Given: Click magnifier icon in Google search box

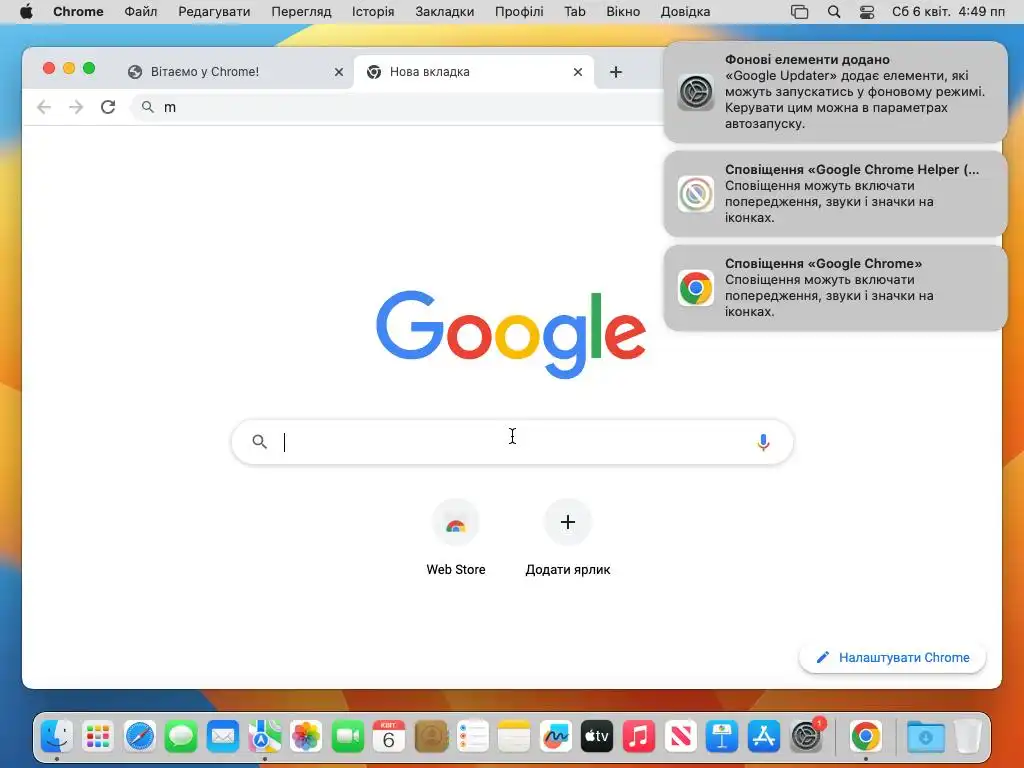Looking at the screenshot, I should tap(259, 442).
